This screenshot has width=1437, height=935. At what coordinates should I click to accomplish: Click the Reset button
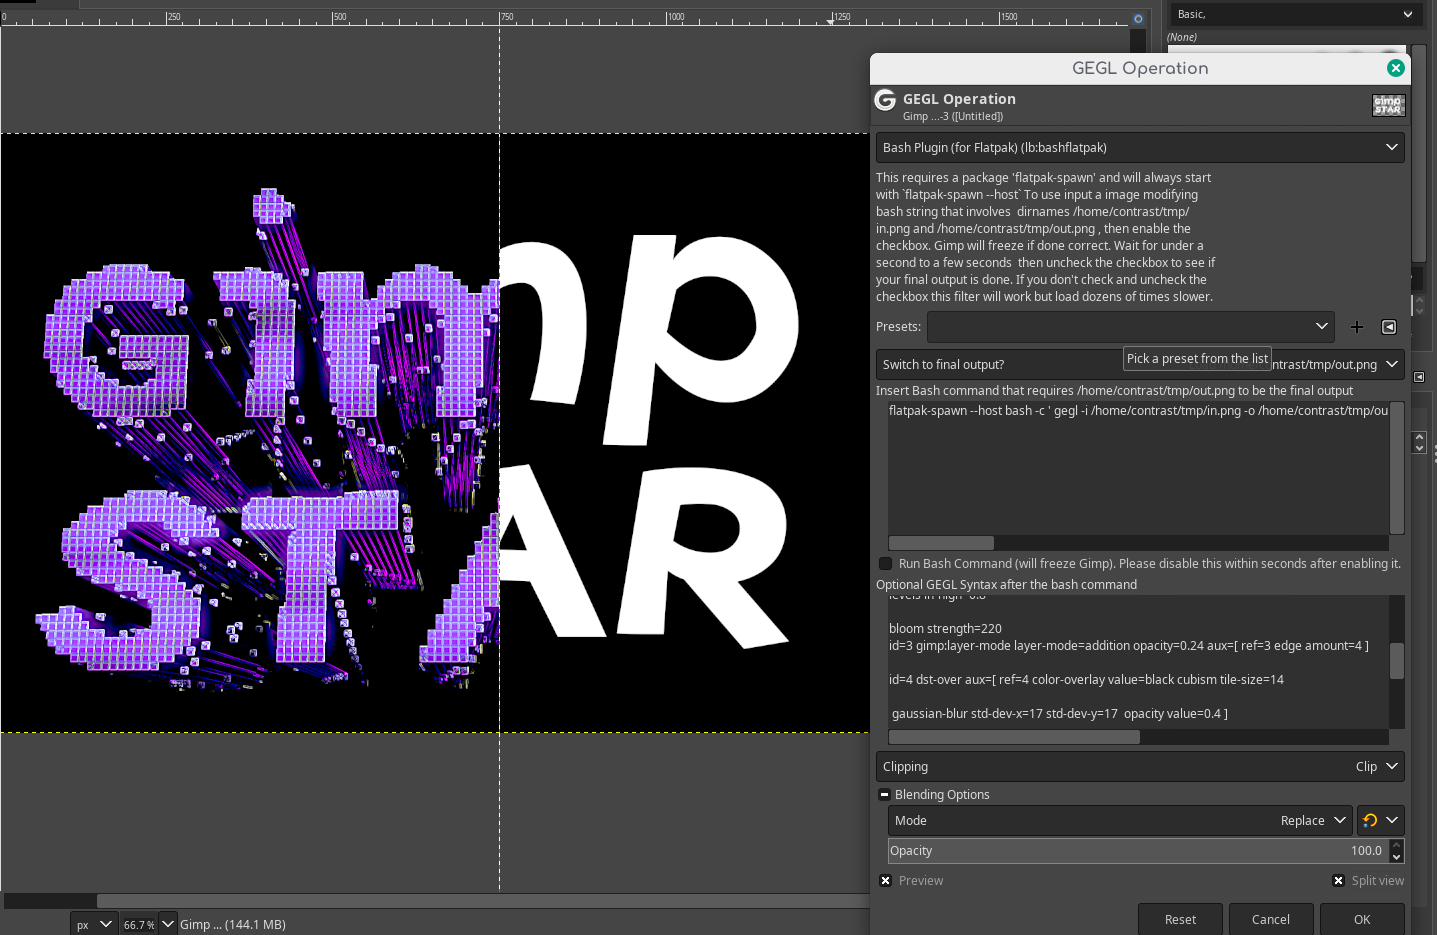(1180, 919)
